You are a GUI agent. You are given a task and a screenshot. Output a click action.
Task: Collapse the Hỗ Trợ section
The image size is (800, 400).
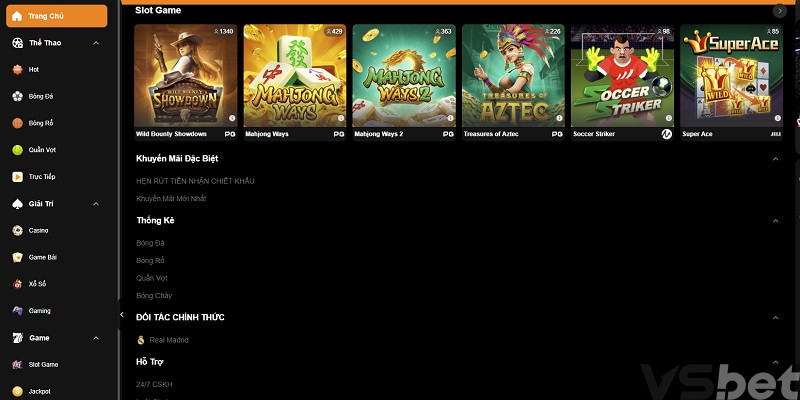click(776, 362)
